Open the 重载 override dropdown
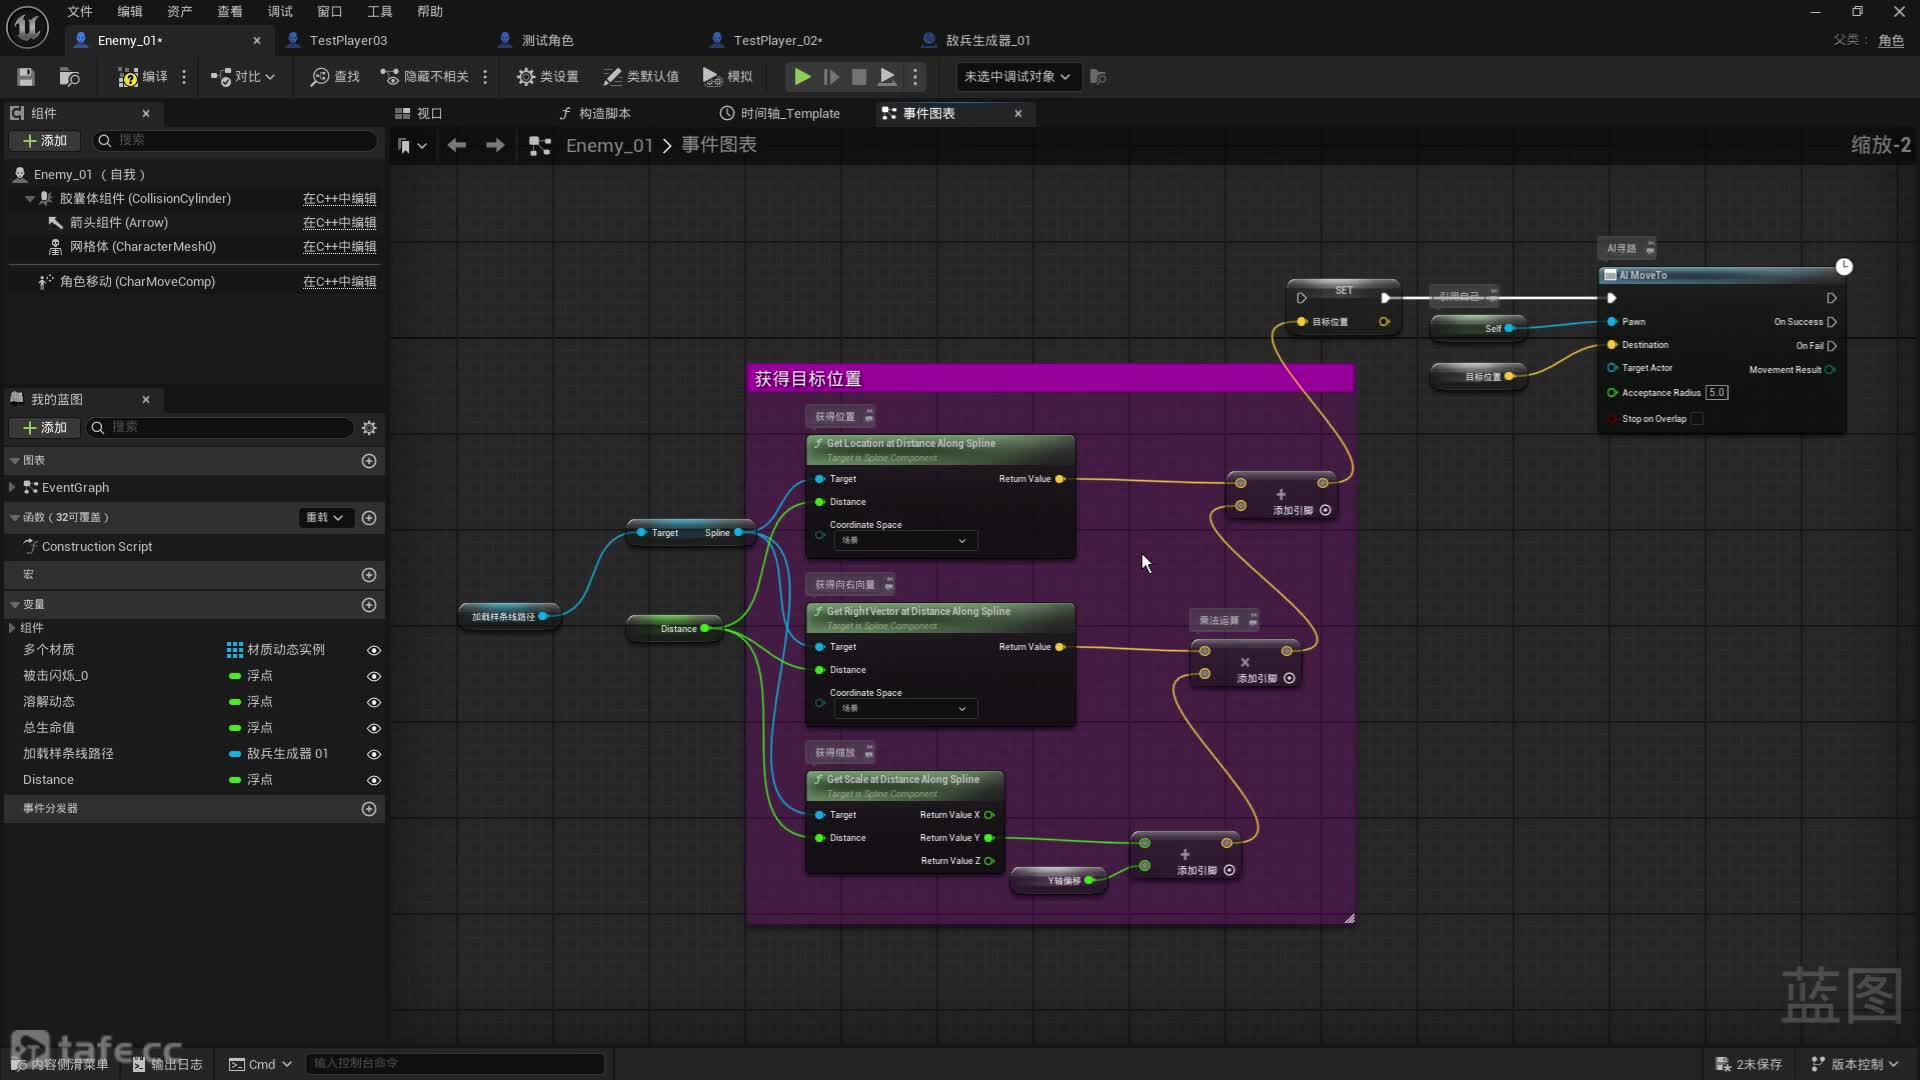1920x1080 pixels. point(325,518)
